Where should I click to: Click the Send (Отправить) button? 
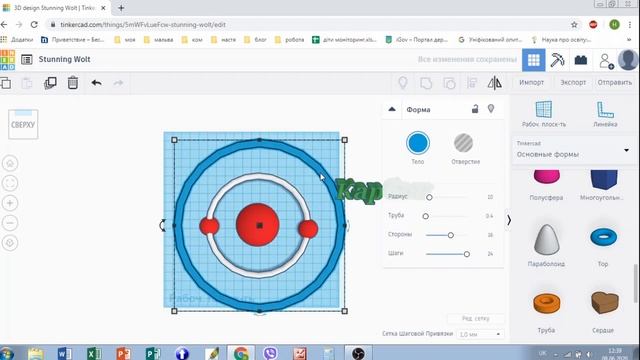[615, 82]
